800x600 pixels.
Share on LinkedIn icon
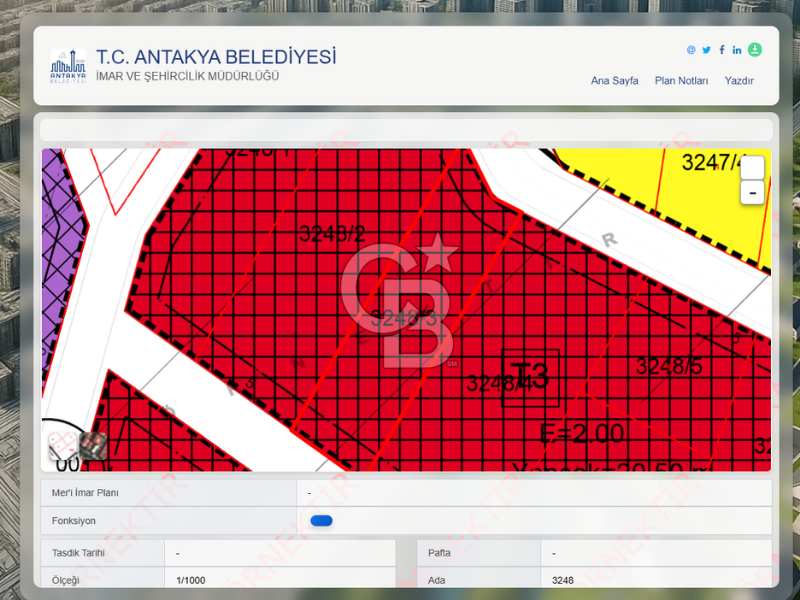point(737,50)
